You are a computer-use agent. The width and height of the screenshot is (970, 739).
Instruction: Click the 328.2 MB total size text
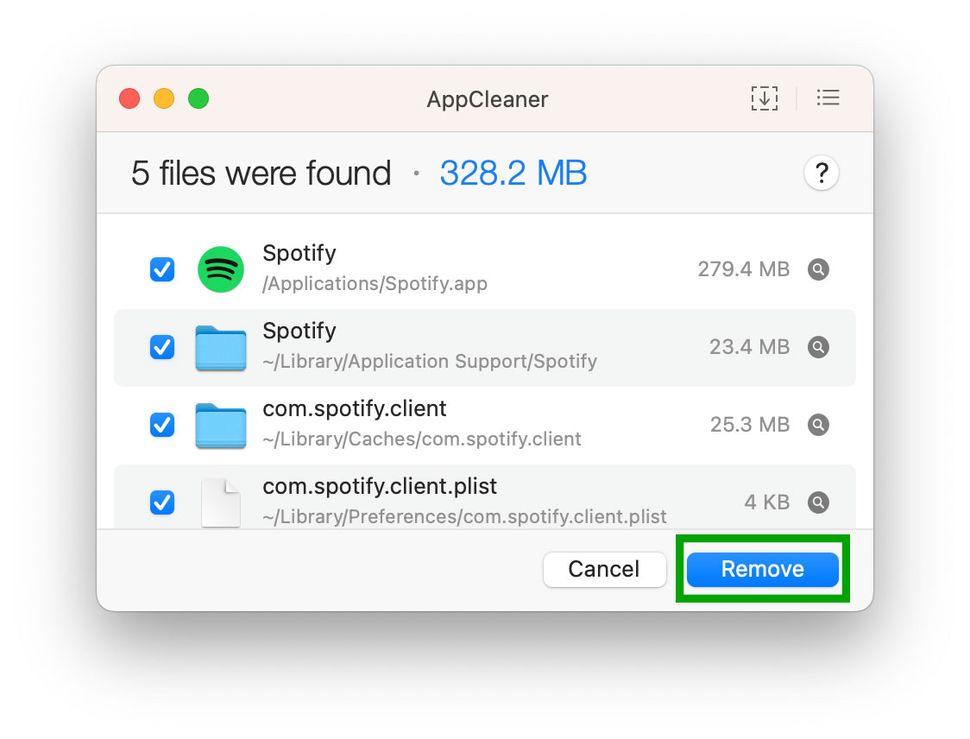click(513, 173)
